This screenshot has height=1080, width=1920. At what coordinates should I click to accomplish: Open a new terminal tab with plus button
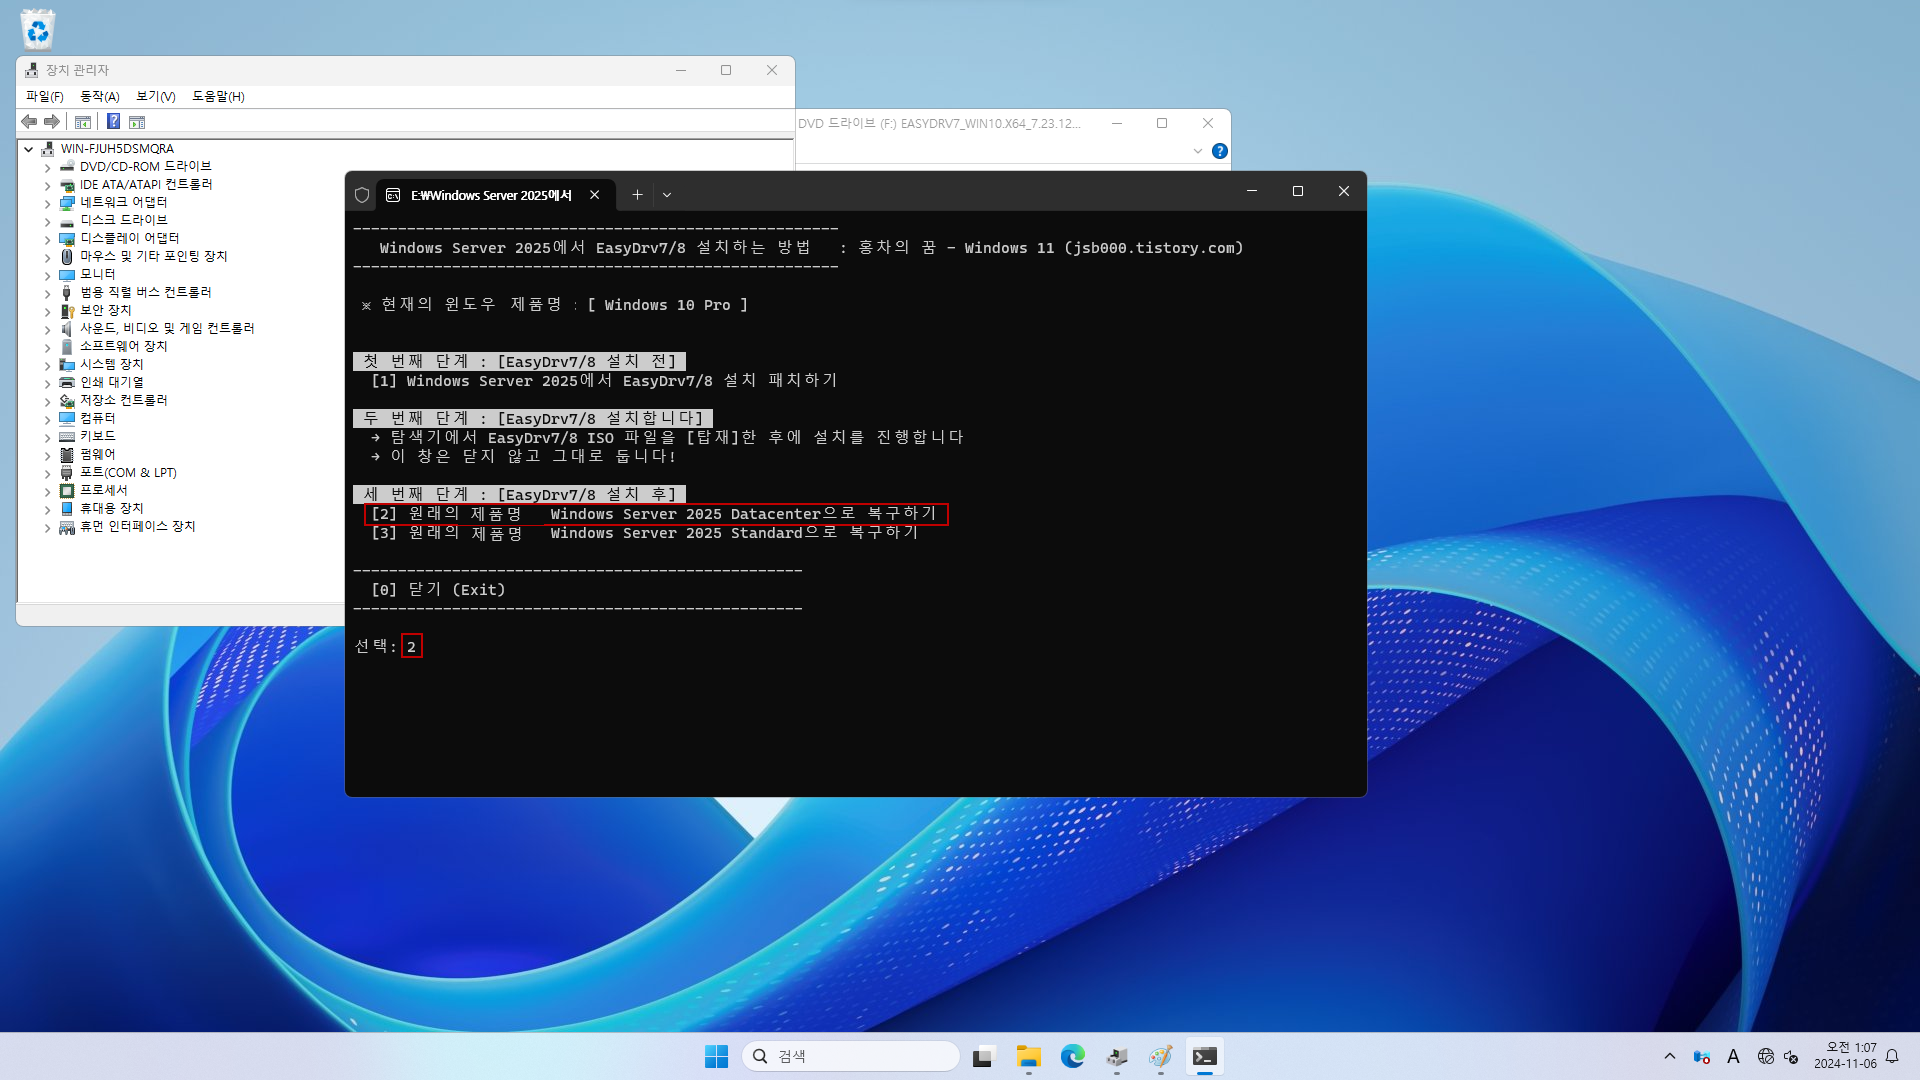tap(637, 195)
